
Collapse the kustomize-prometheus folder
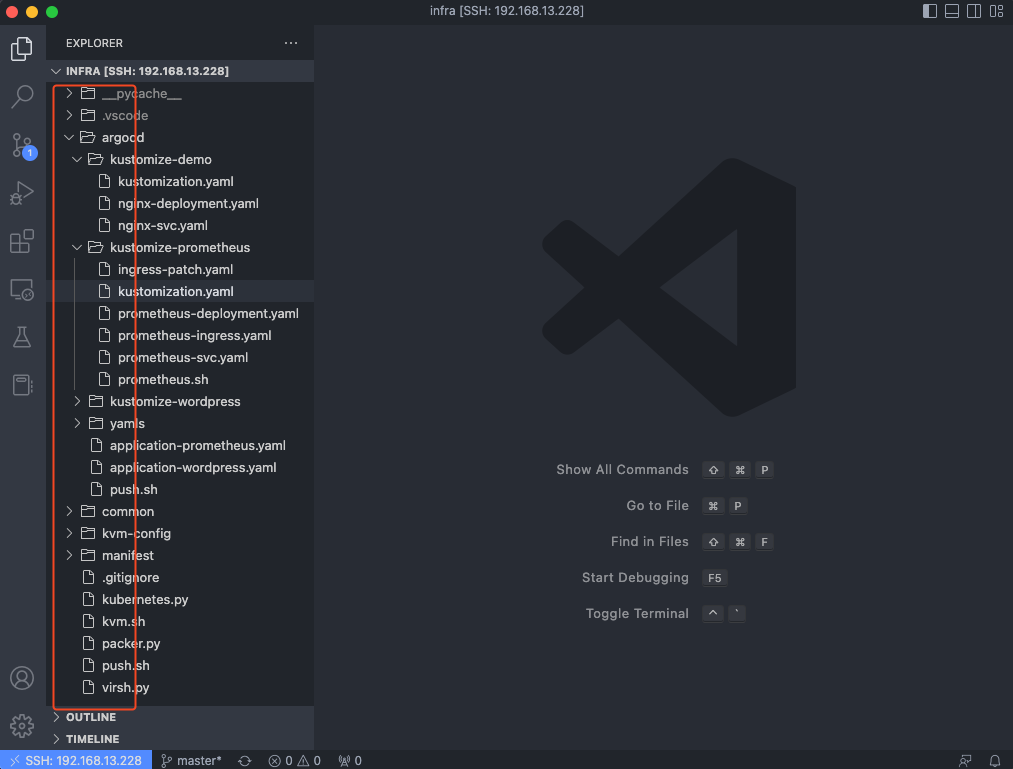[x=180, y=248]
